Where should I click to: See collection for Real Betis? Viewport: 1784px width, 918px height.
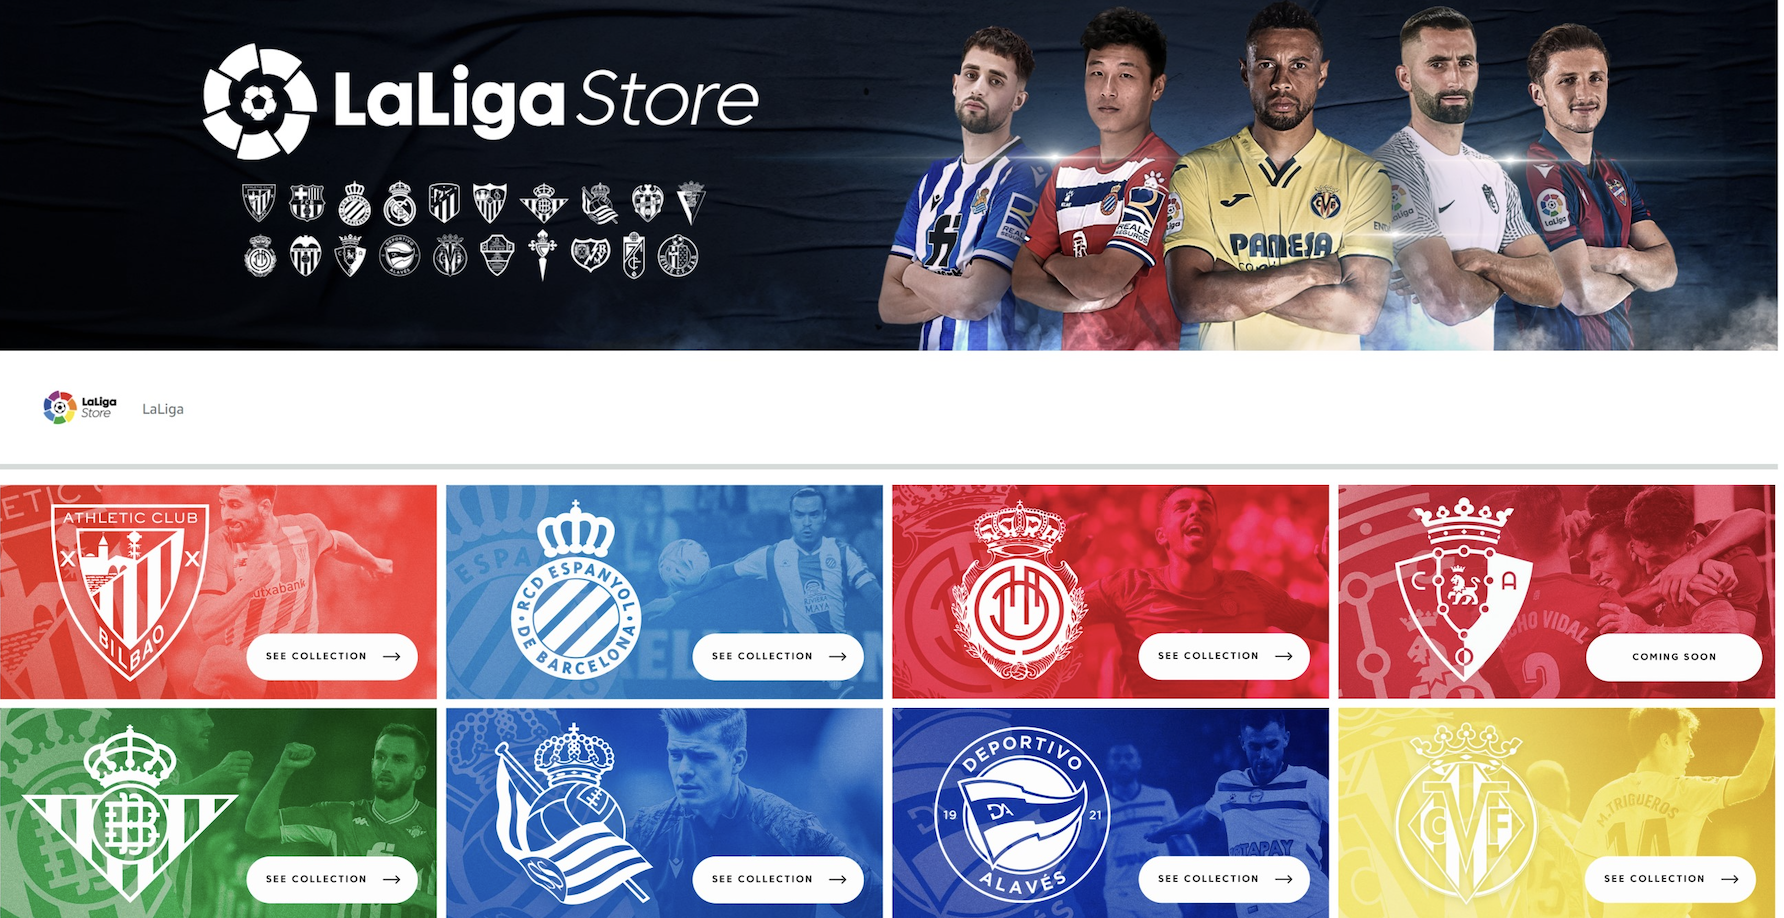click(332, 879)
